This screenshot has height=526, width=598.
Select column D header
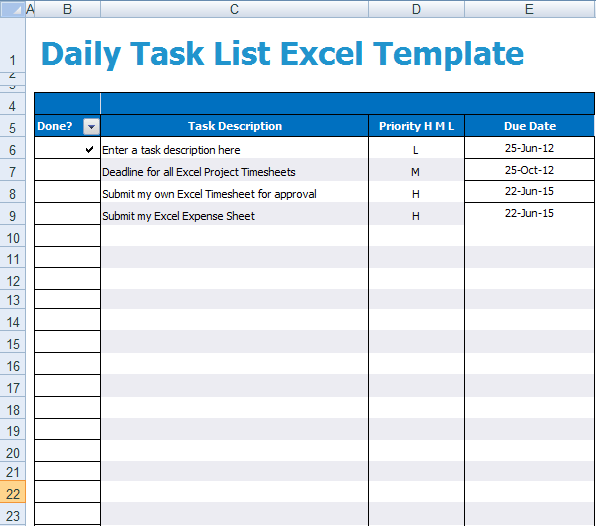point(416,9)
